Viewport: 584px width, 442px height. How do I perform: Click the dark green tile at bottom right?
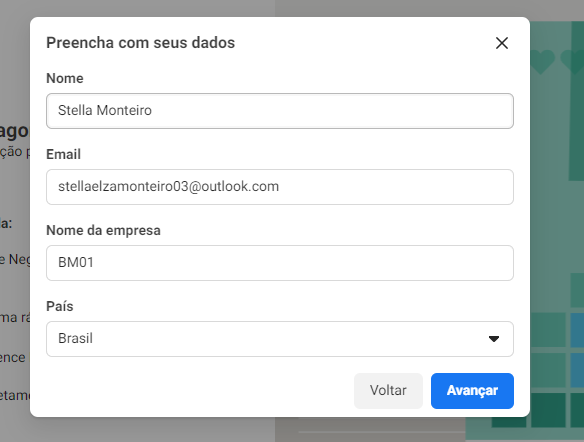pos(548,410)
